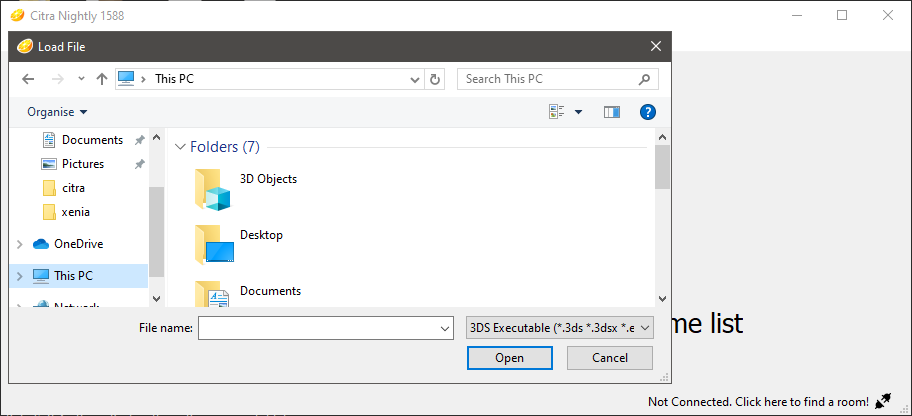Click the This PC monitor icon in sidebar
912x416 pixels.
click(41, 276)
